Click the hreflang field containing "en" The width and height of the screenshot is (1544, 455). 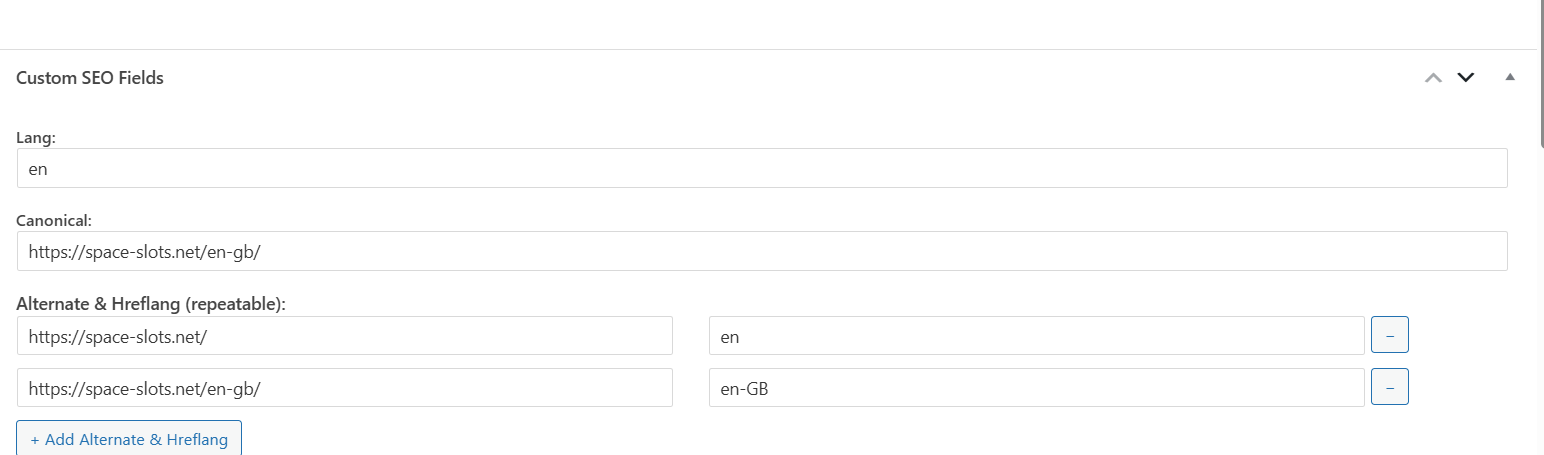pyautogui.click(x=1036, y=336)
